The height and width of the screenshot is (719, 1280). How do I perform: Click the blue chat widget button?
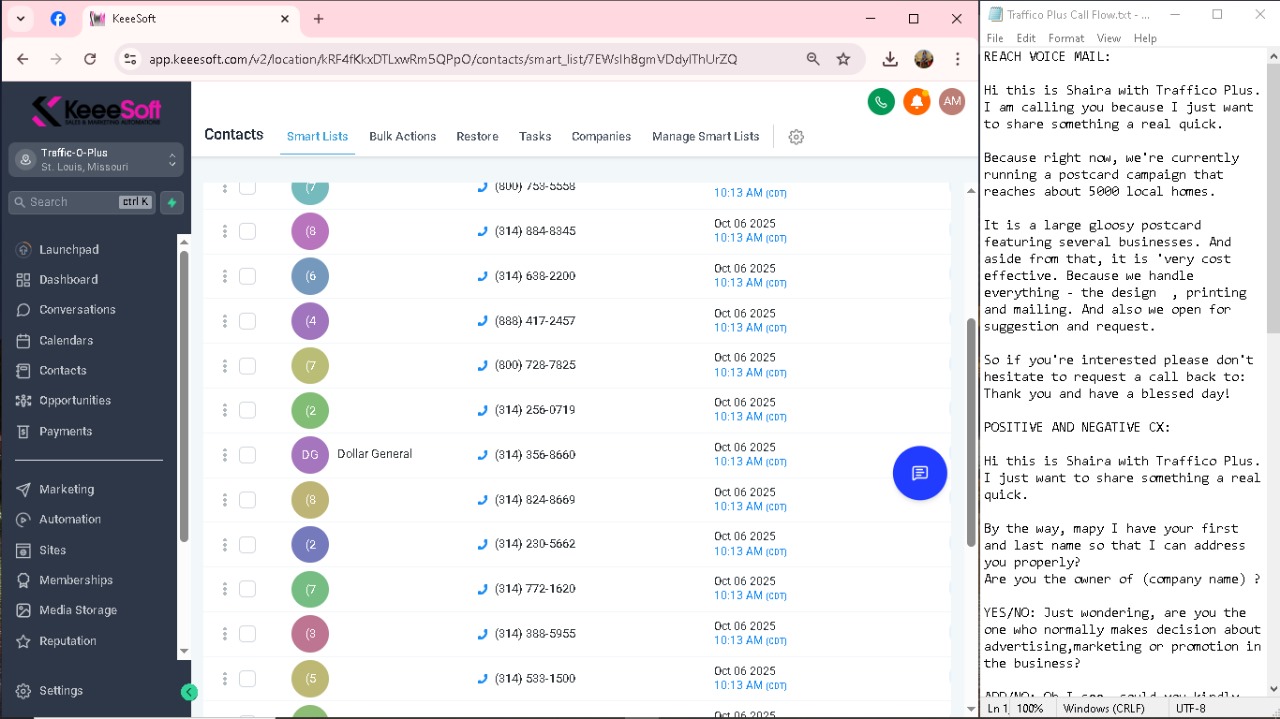[x=920, y=473]
